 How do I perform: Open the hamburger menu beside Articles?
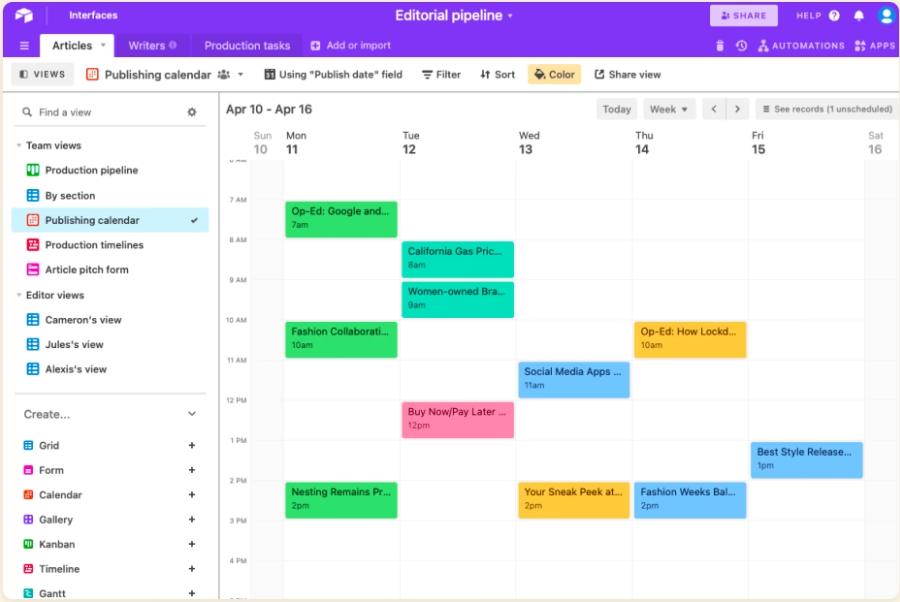point(24,46)
